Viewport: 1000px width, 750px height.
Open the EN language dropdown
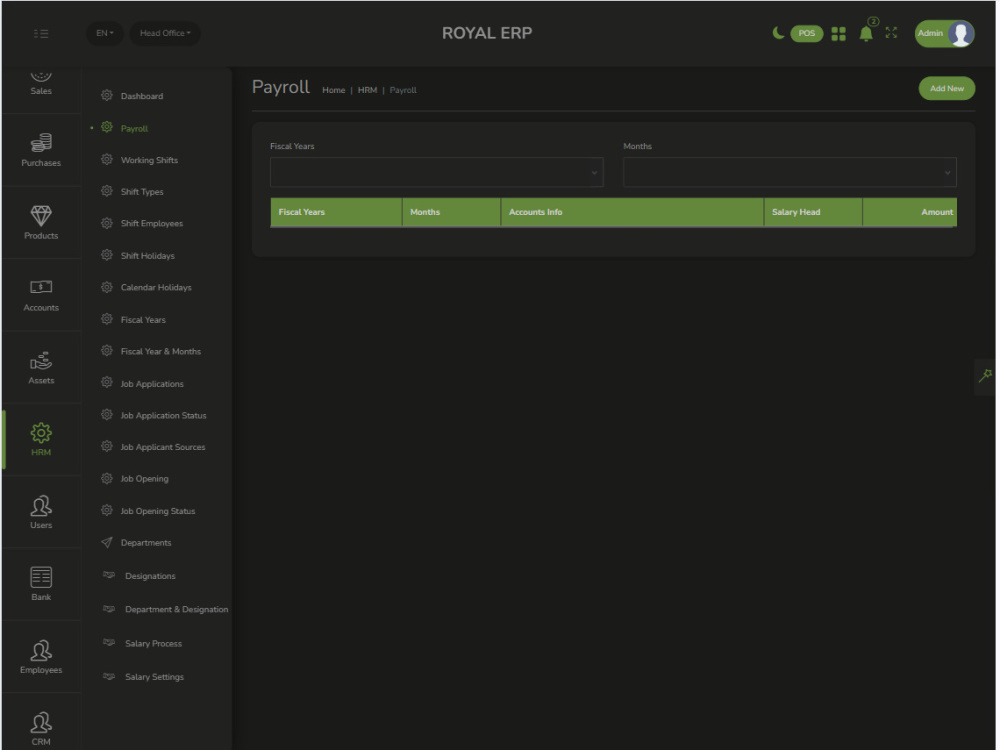coord(105,33)
